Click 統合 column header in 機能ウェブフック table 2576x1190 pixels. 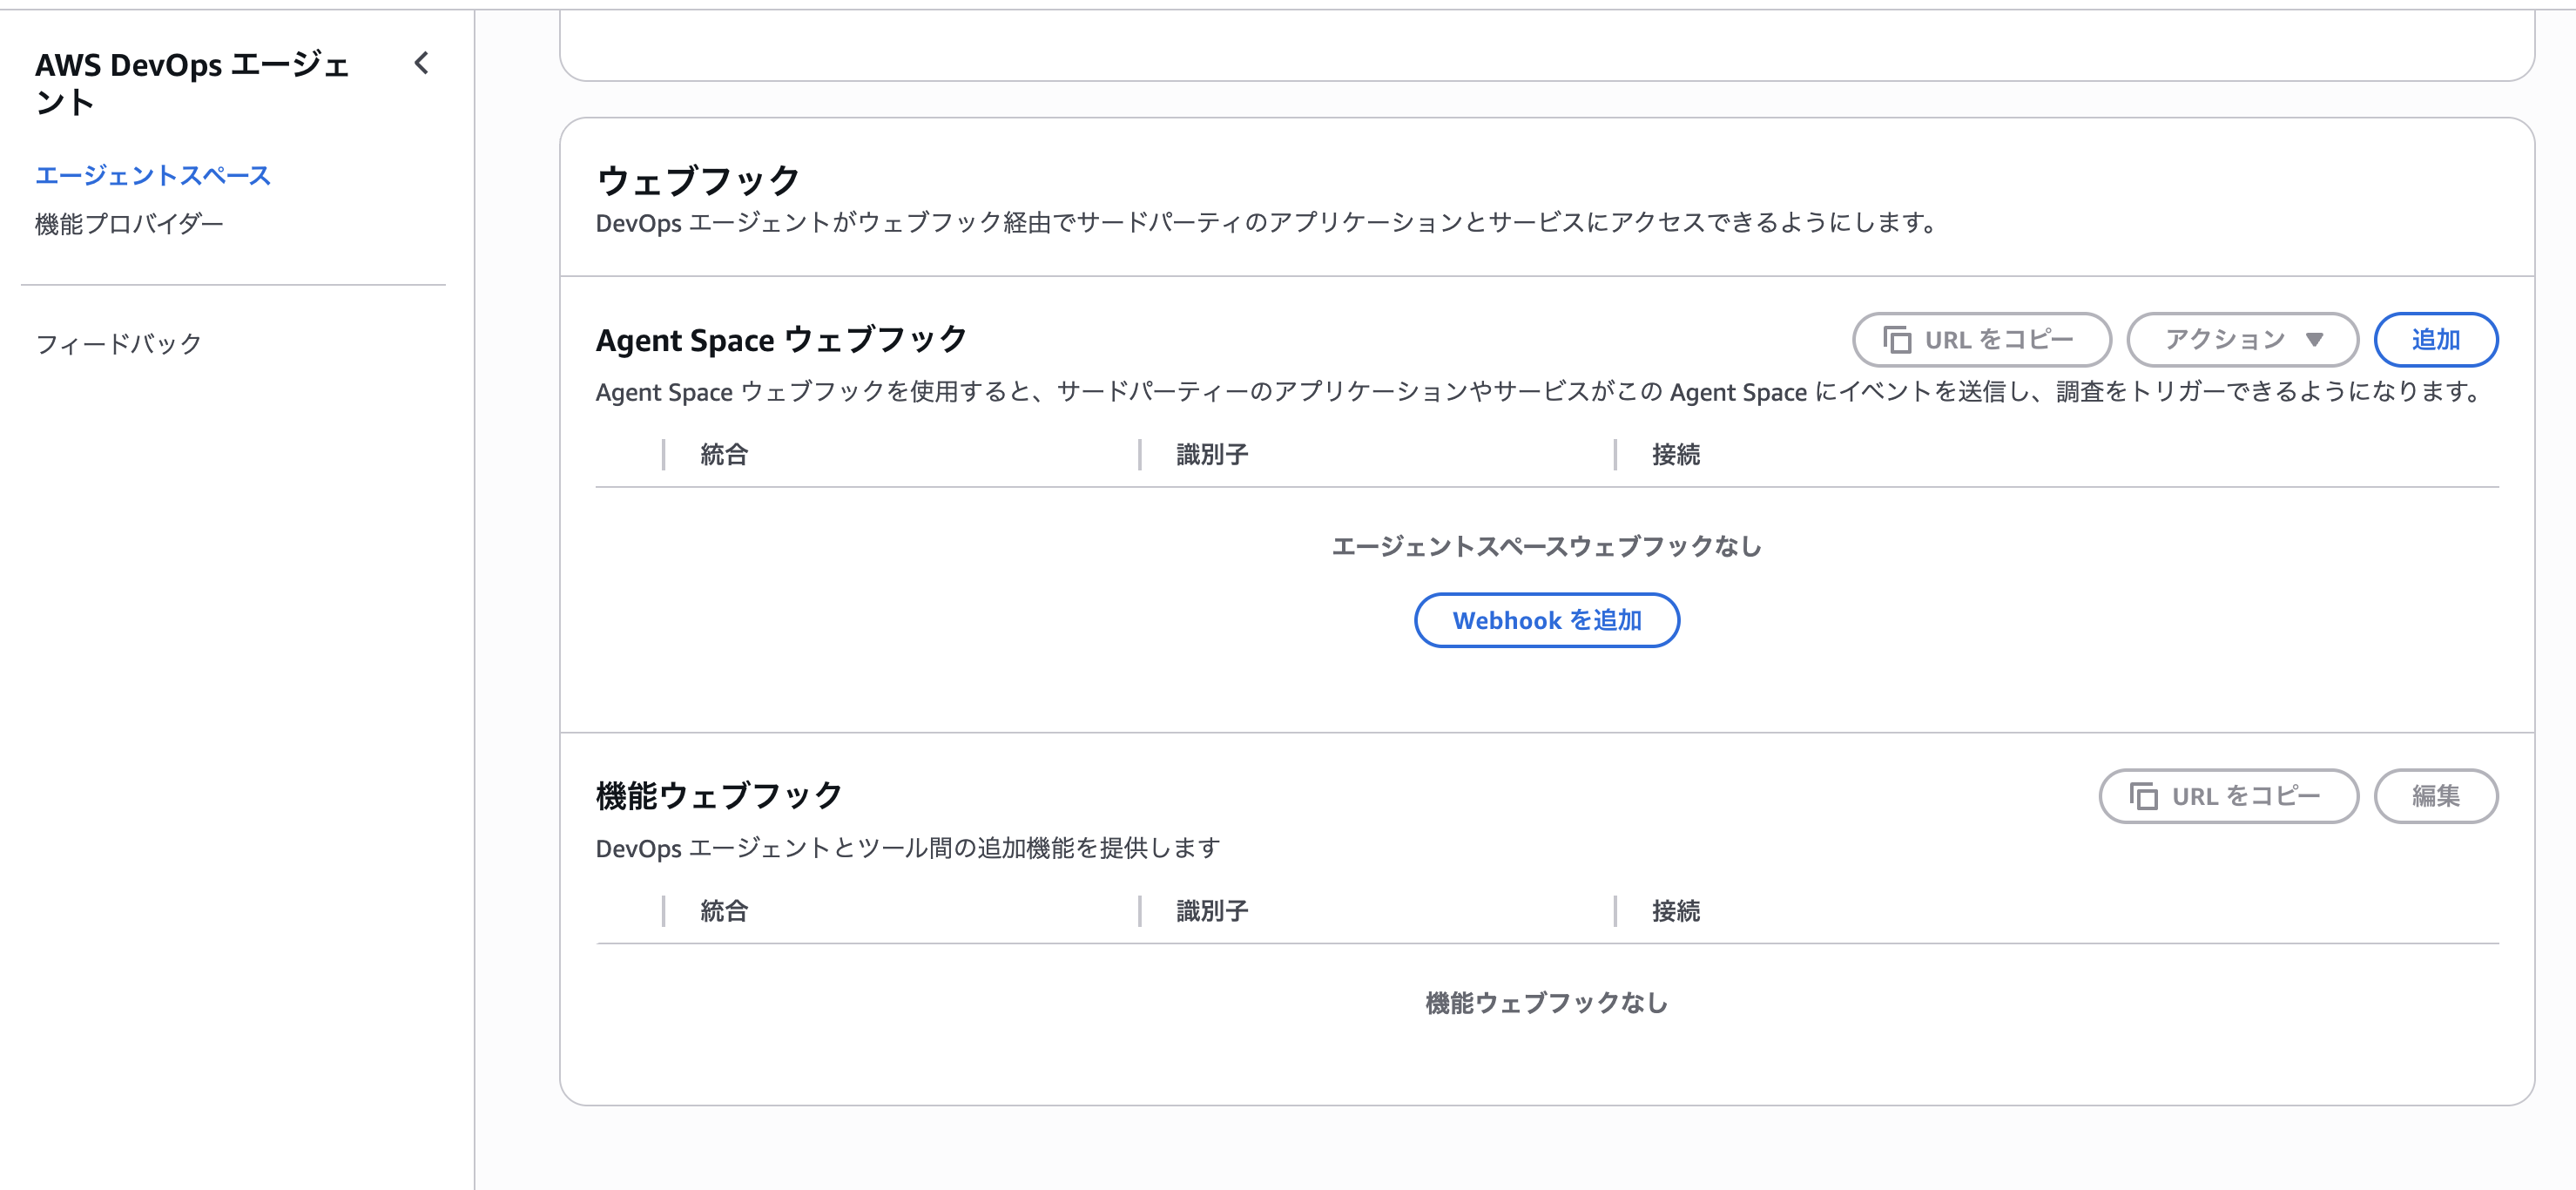pos(724,911)
